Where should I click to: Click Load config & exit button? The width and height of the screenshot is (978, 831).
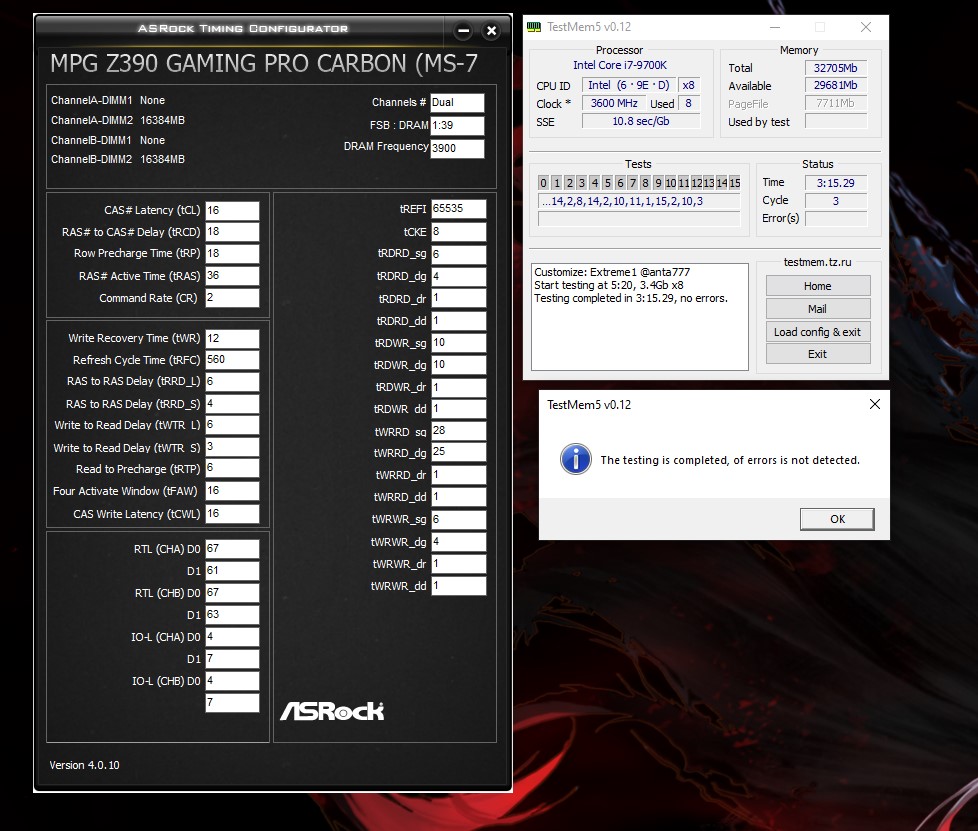pos(818,332)
